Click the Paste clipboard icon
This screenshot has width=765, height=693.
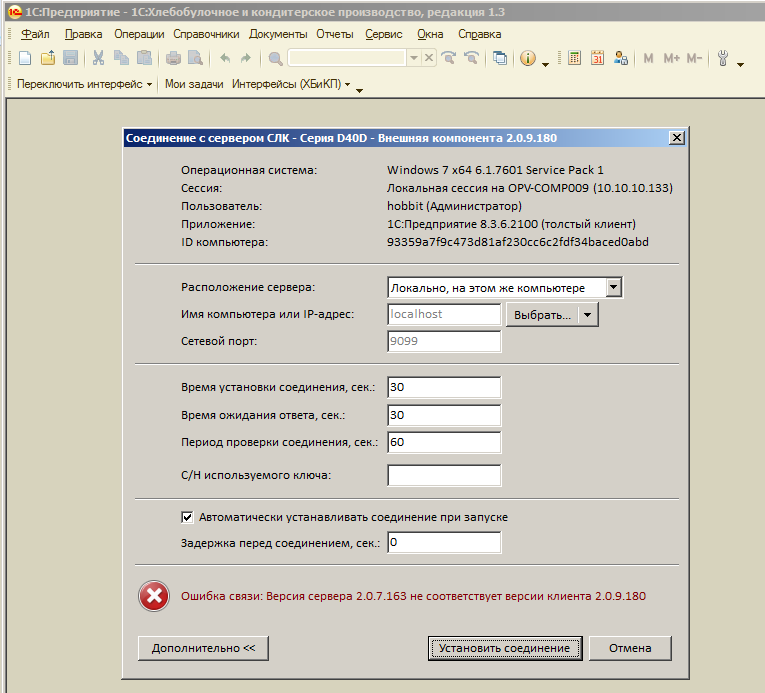(144, 58)
